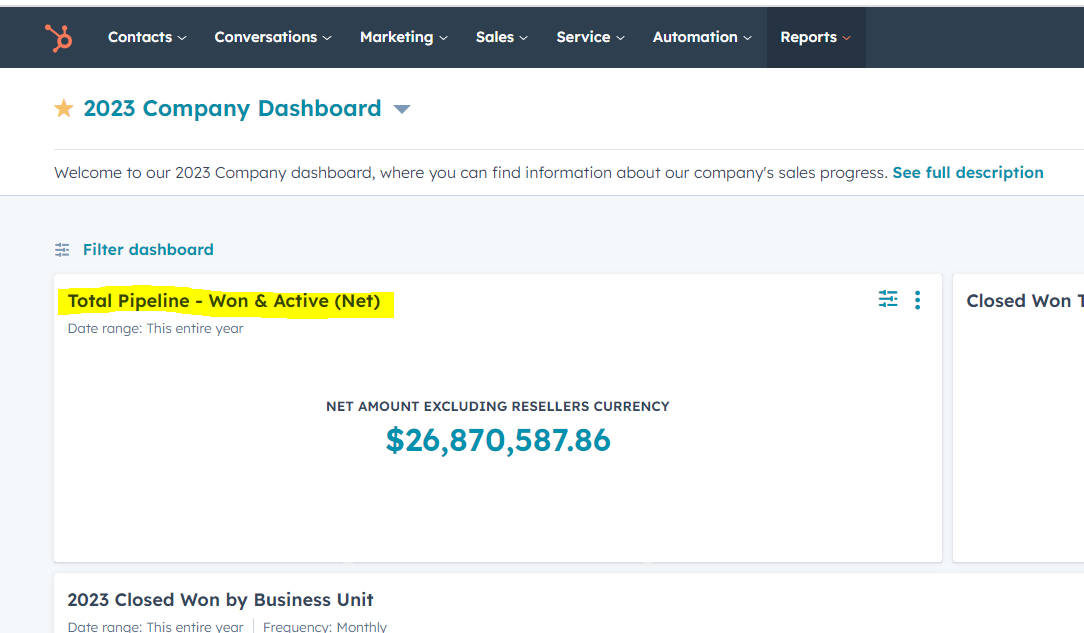Viewport: 1084px width, 633px height.
Task: Click the Date range text under Total Pipeline
Action: point(155,328)
